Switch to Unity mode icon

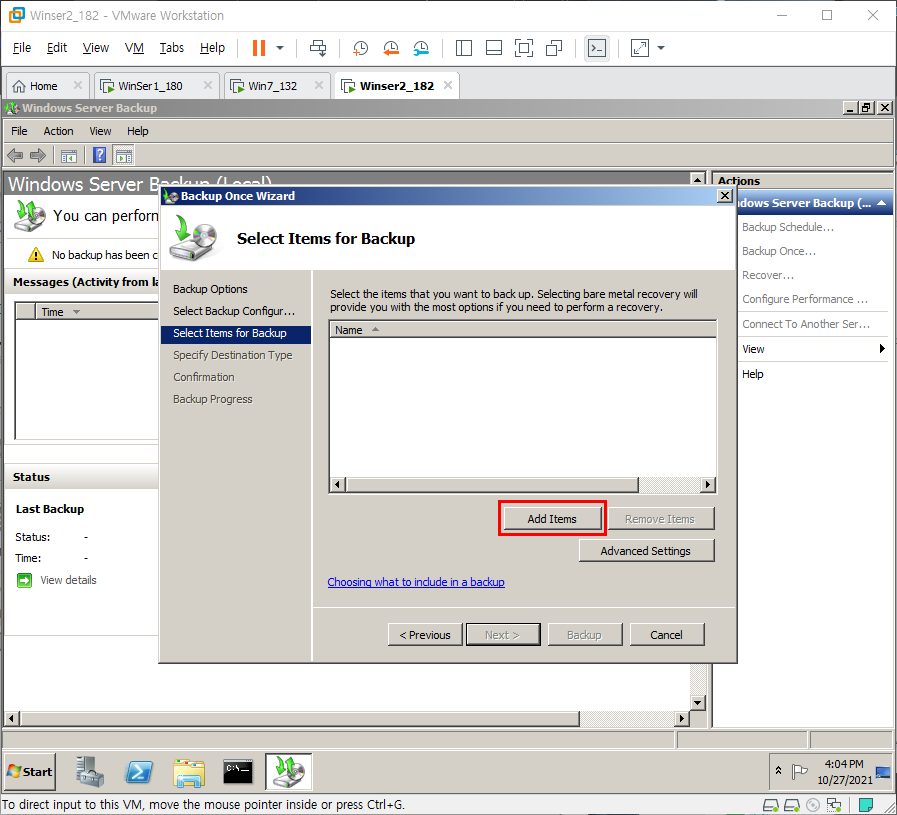554,48
